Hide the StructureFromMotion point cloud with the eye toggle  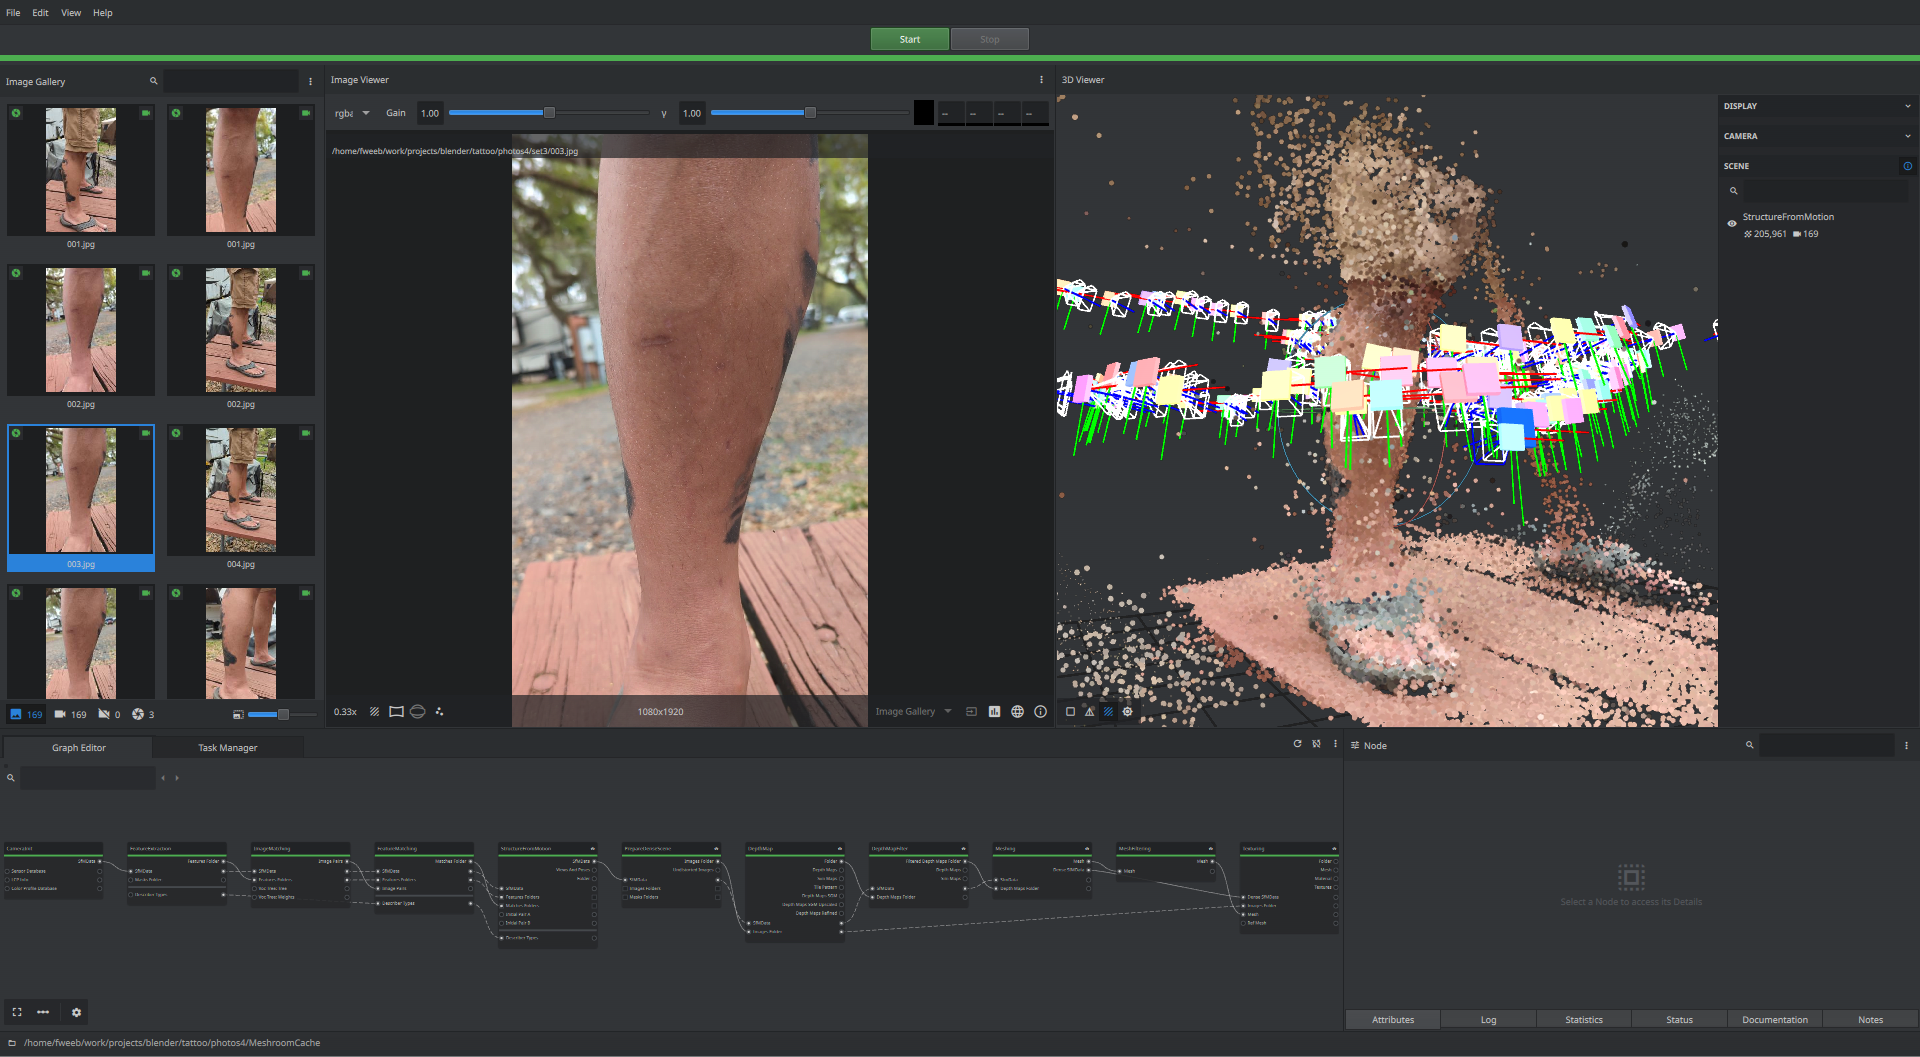coord(1732,223)
